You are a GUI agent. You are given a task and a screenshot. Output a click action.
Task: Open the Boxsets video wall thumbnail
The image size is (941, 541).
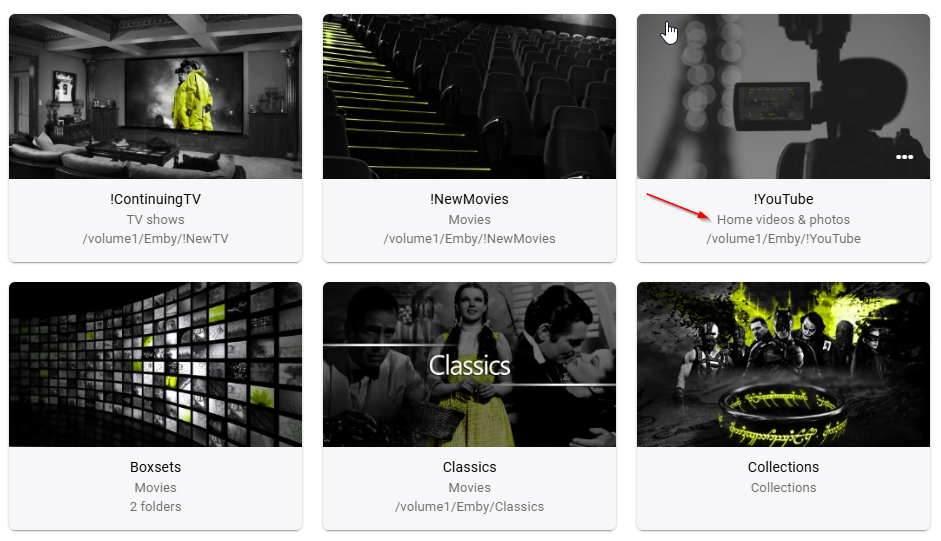[x=155, y=364]
